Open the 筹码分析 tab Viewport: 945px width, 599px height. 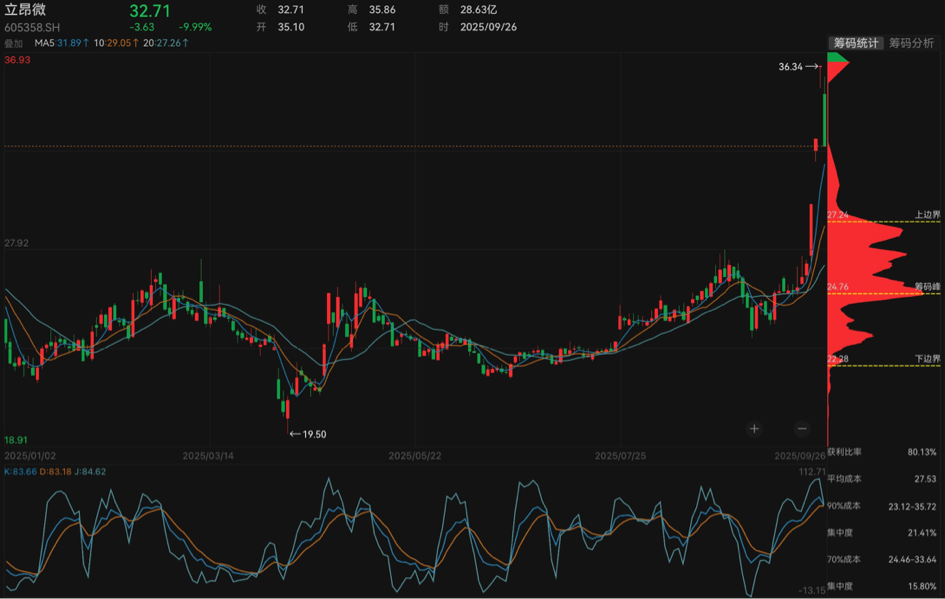[911, 43]
